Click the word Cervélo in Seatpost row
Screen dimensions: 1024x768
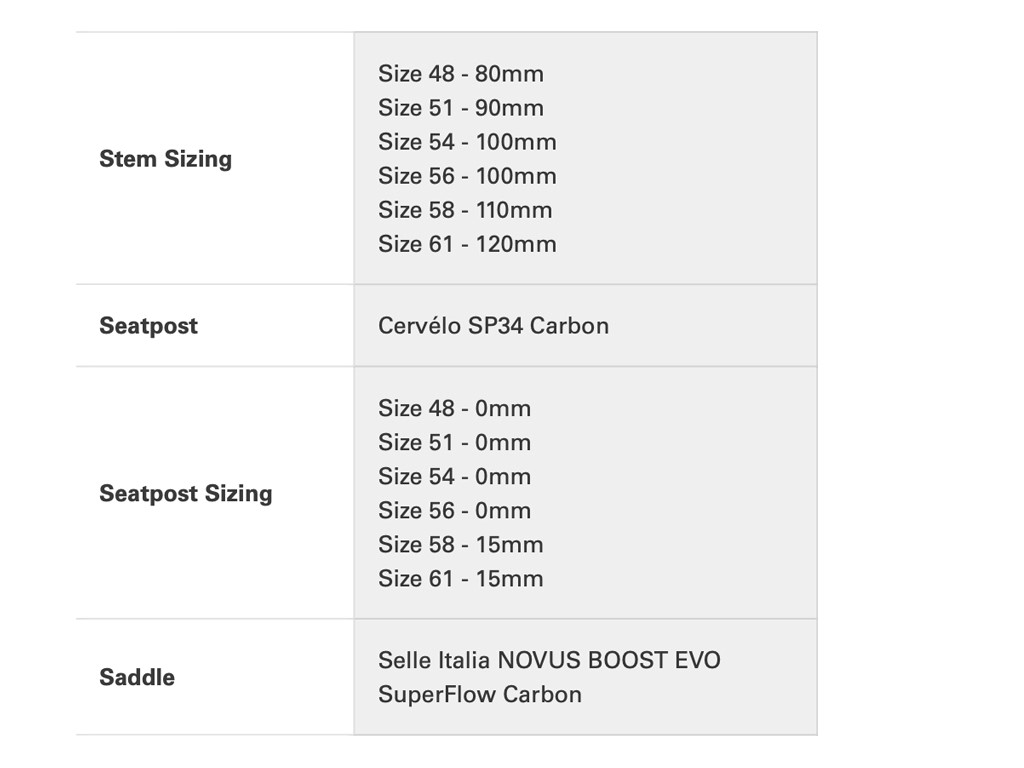420,326
